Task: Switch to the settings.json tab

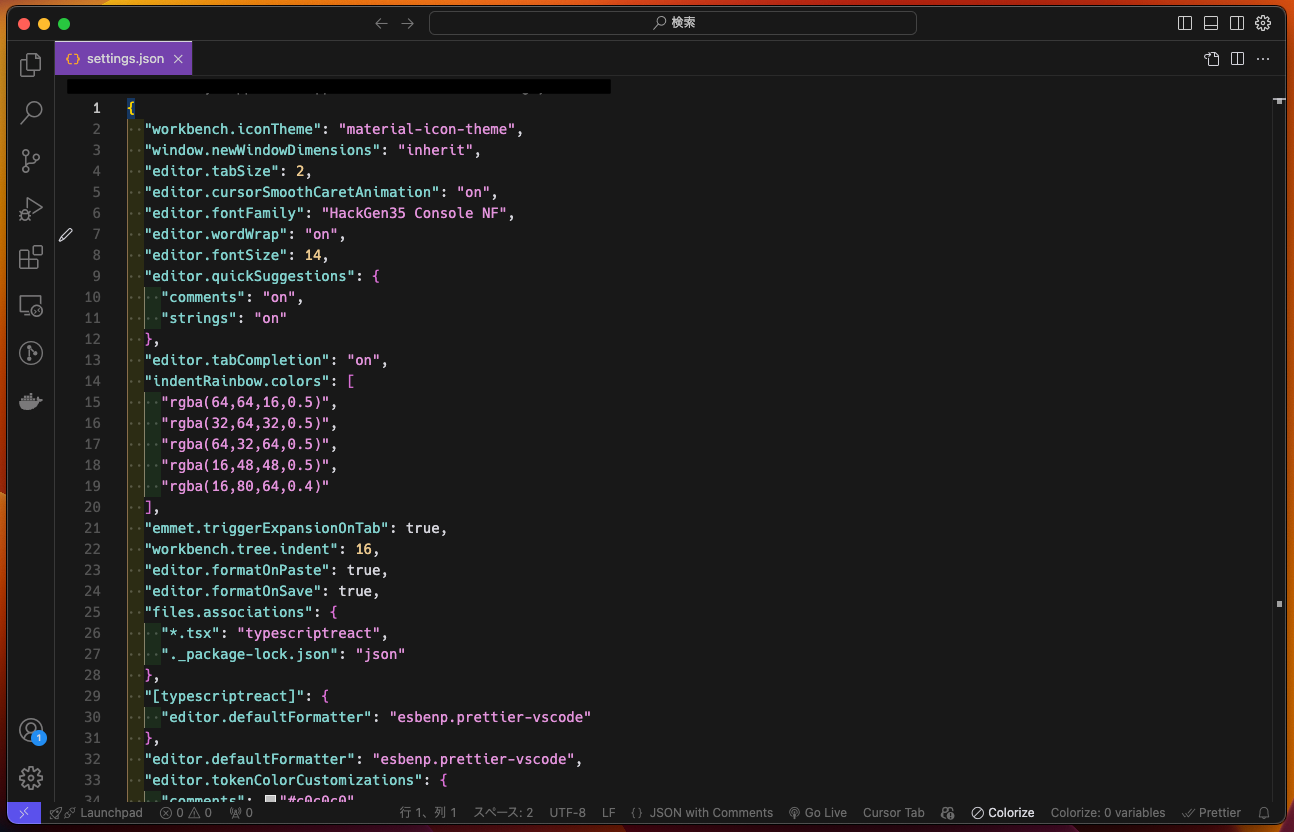Action: [x=124, y=59]
